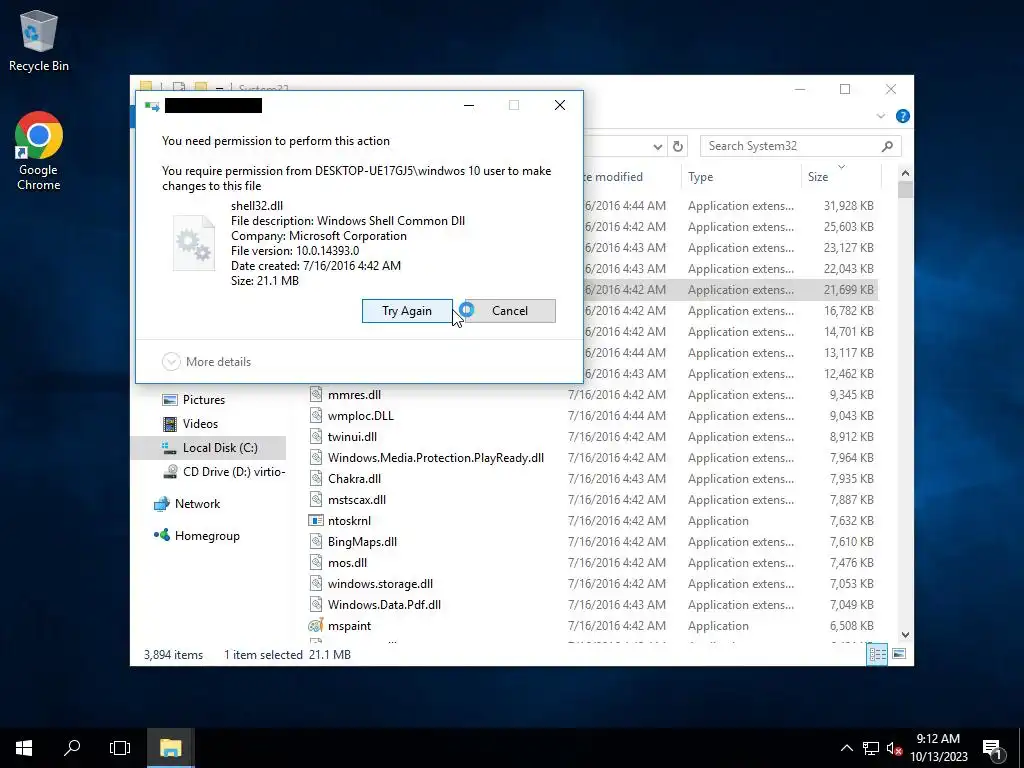Image resolution: width=1024 pixels, height=768 pixels.
Task: Switch to details view layout icon
Action: 877,654
